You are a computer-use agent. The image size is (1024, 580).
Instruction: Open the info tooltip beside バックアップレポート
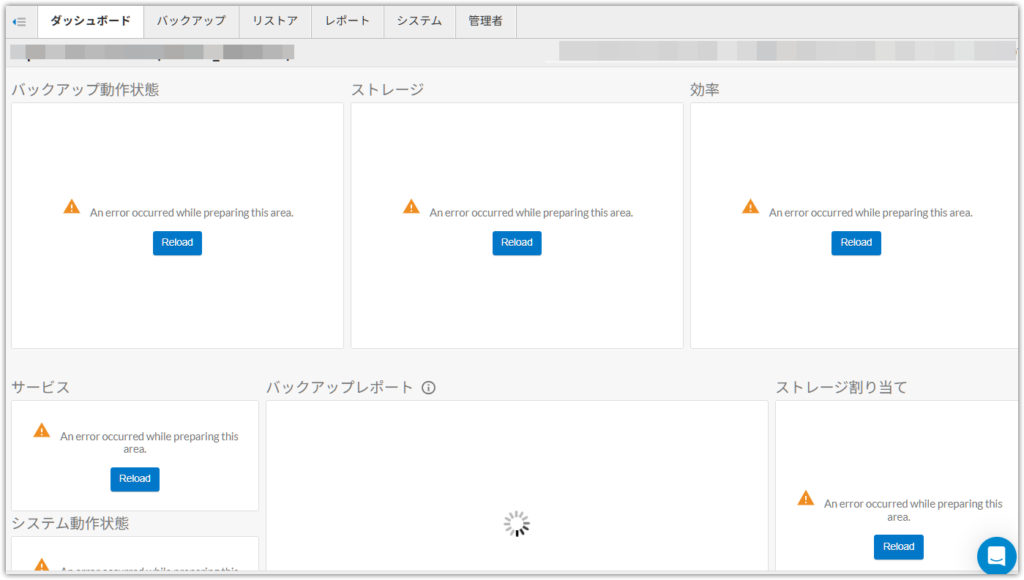point(429,386)
